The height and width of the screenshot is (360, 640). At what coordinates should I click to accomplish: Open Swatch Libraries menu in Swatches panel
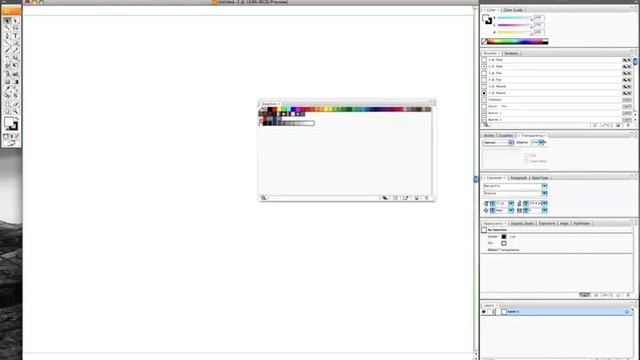coord(264,198)
